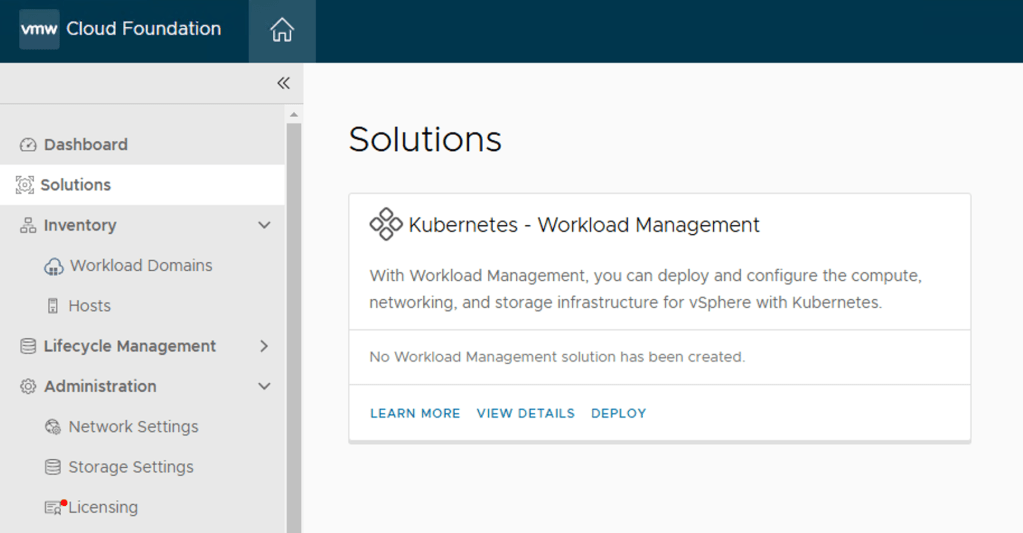The image size is (1023, 533).
Task: Click DEPLOY to deploy Workload Management
Action: click(618, 413)
